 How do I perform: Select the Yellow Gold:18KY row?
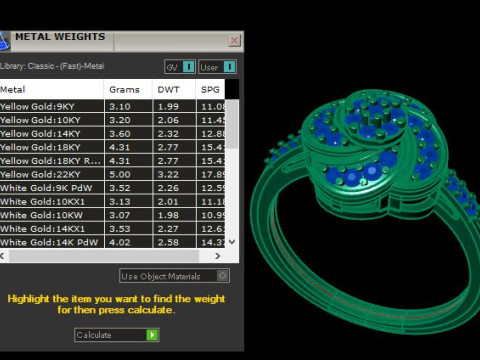pos(112,147)
